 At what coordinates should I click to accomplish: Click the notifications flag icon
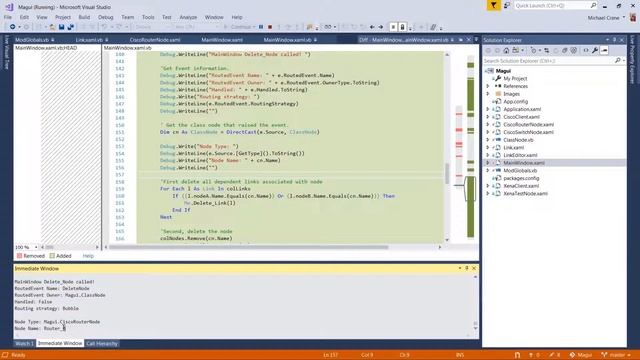click(493, 5)
